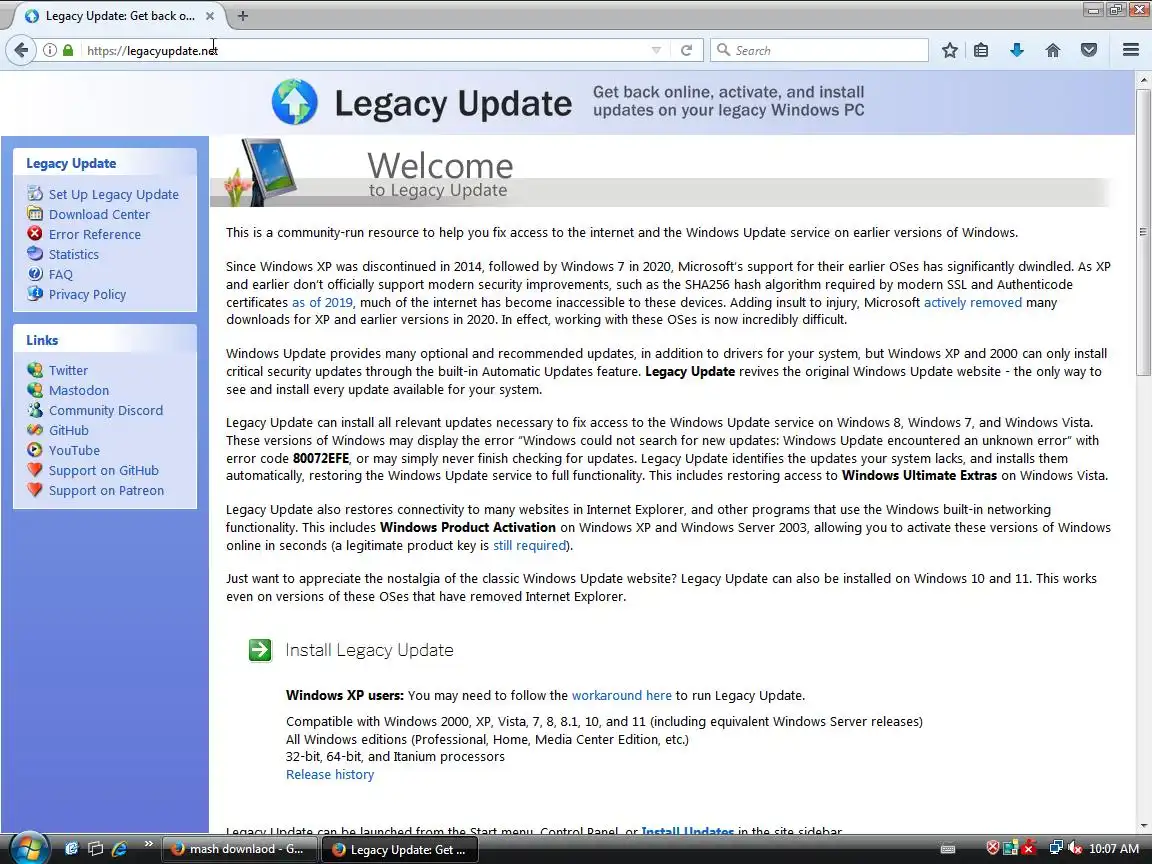Open the Statistics link
This screenshot has height=864, width=1152.
point(73,254)
